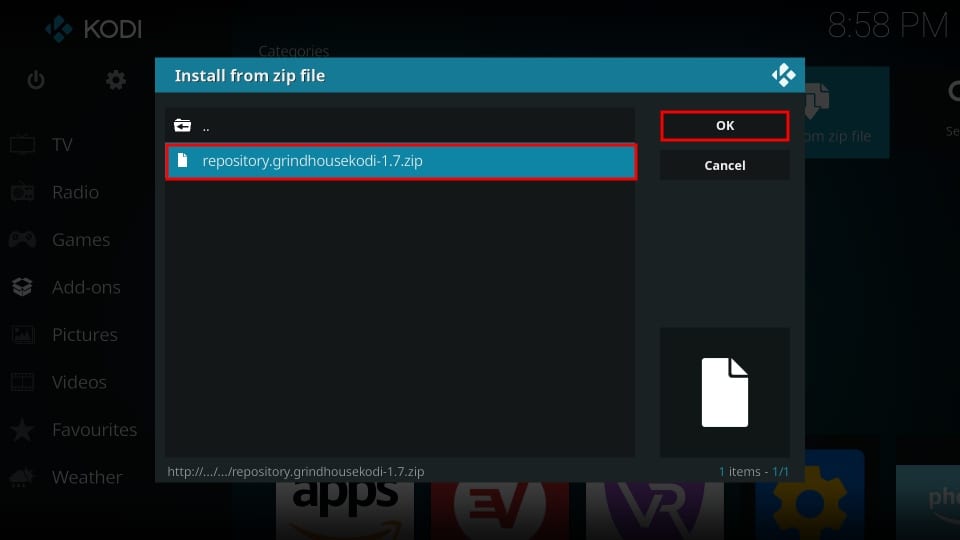Click the items count 1/1 text

[754, 471]
